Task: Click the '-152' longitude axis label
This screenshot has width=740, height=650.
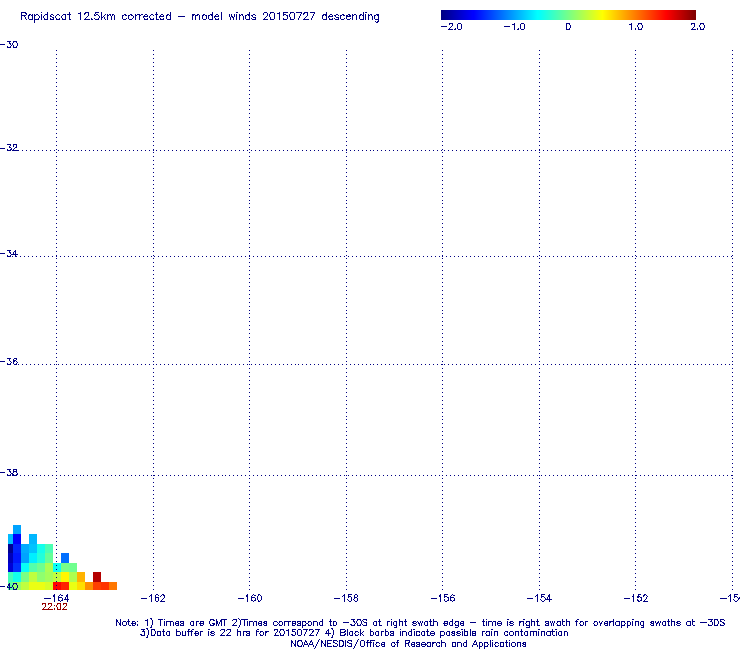Action: (x=636, y=599)
